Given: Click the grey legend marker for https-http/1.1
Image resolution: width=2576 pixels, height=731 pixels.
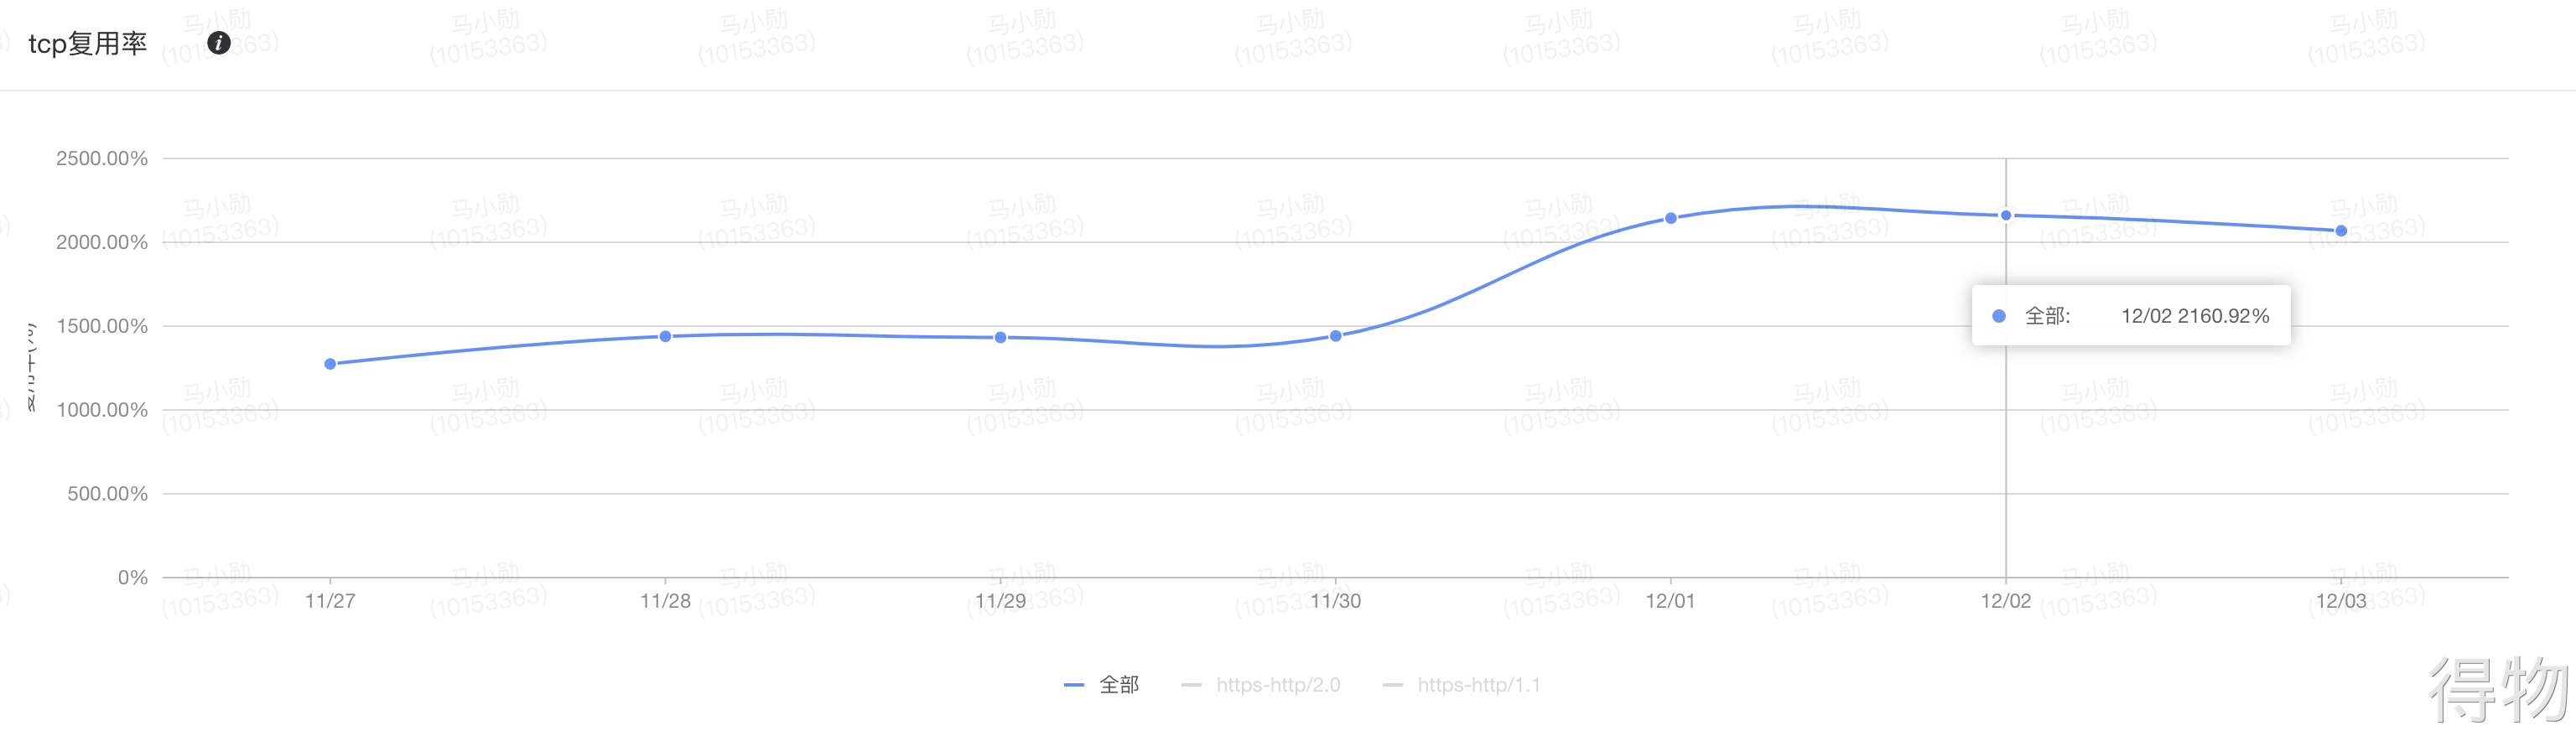Looking at the screenshot, I should pyautogui.click(x=1392, y=685).
